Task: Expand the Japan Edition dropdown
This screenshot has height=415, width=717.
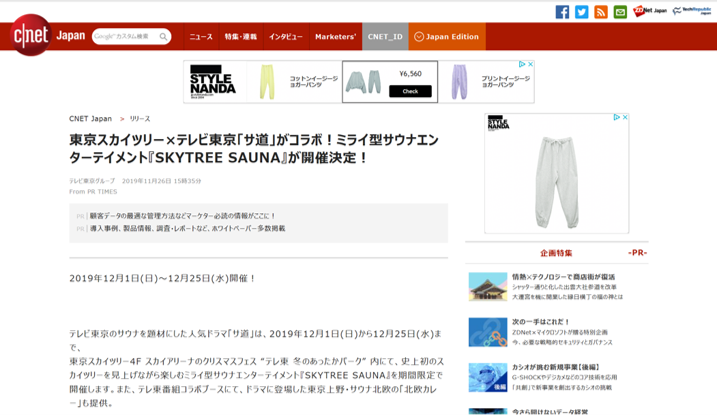Action: tap(447, 37)
